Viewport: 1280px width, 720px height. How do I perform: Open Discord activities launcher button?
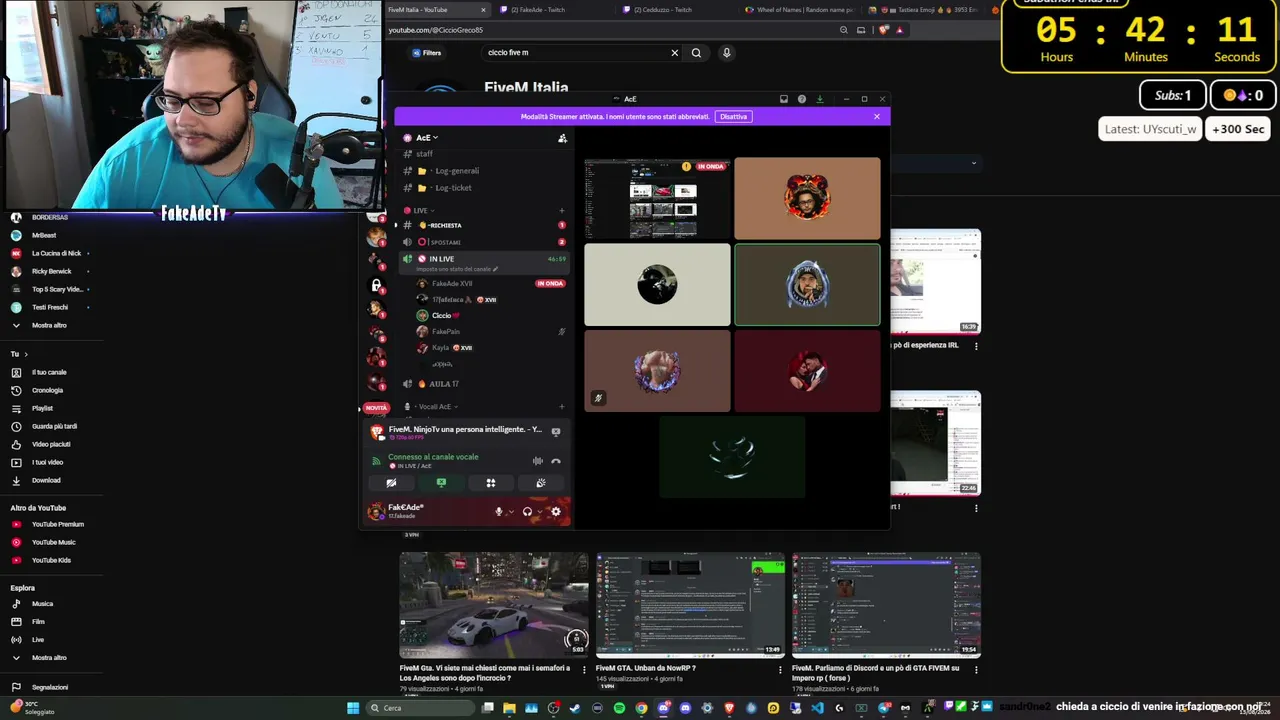(x=491, y=483)
